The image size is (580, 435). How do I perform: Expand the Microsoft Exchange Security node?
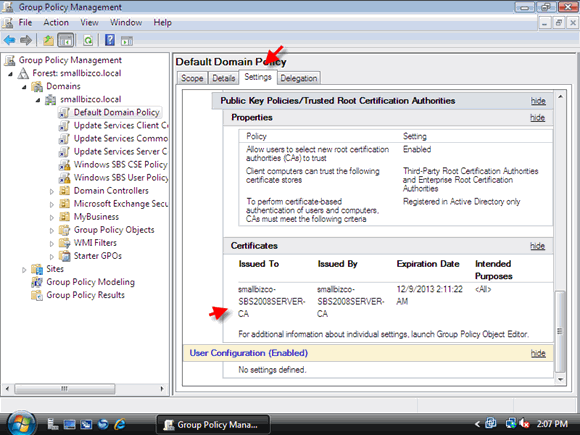click(x=52, y=204)
